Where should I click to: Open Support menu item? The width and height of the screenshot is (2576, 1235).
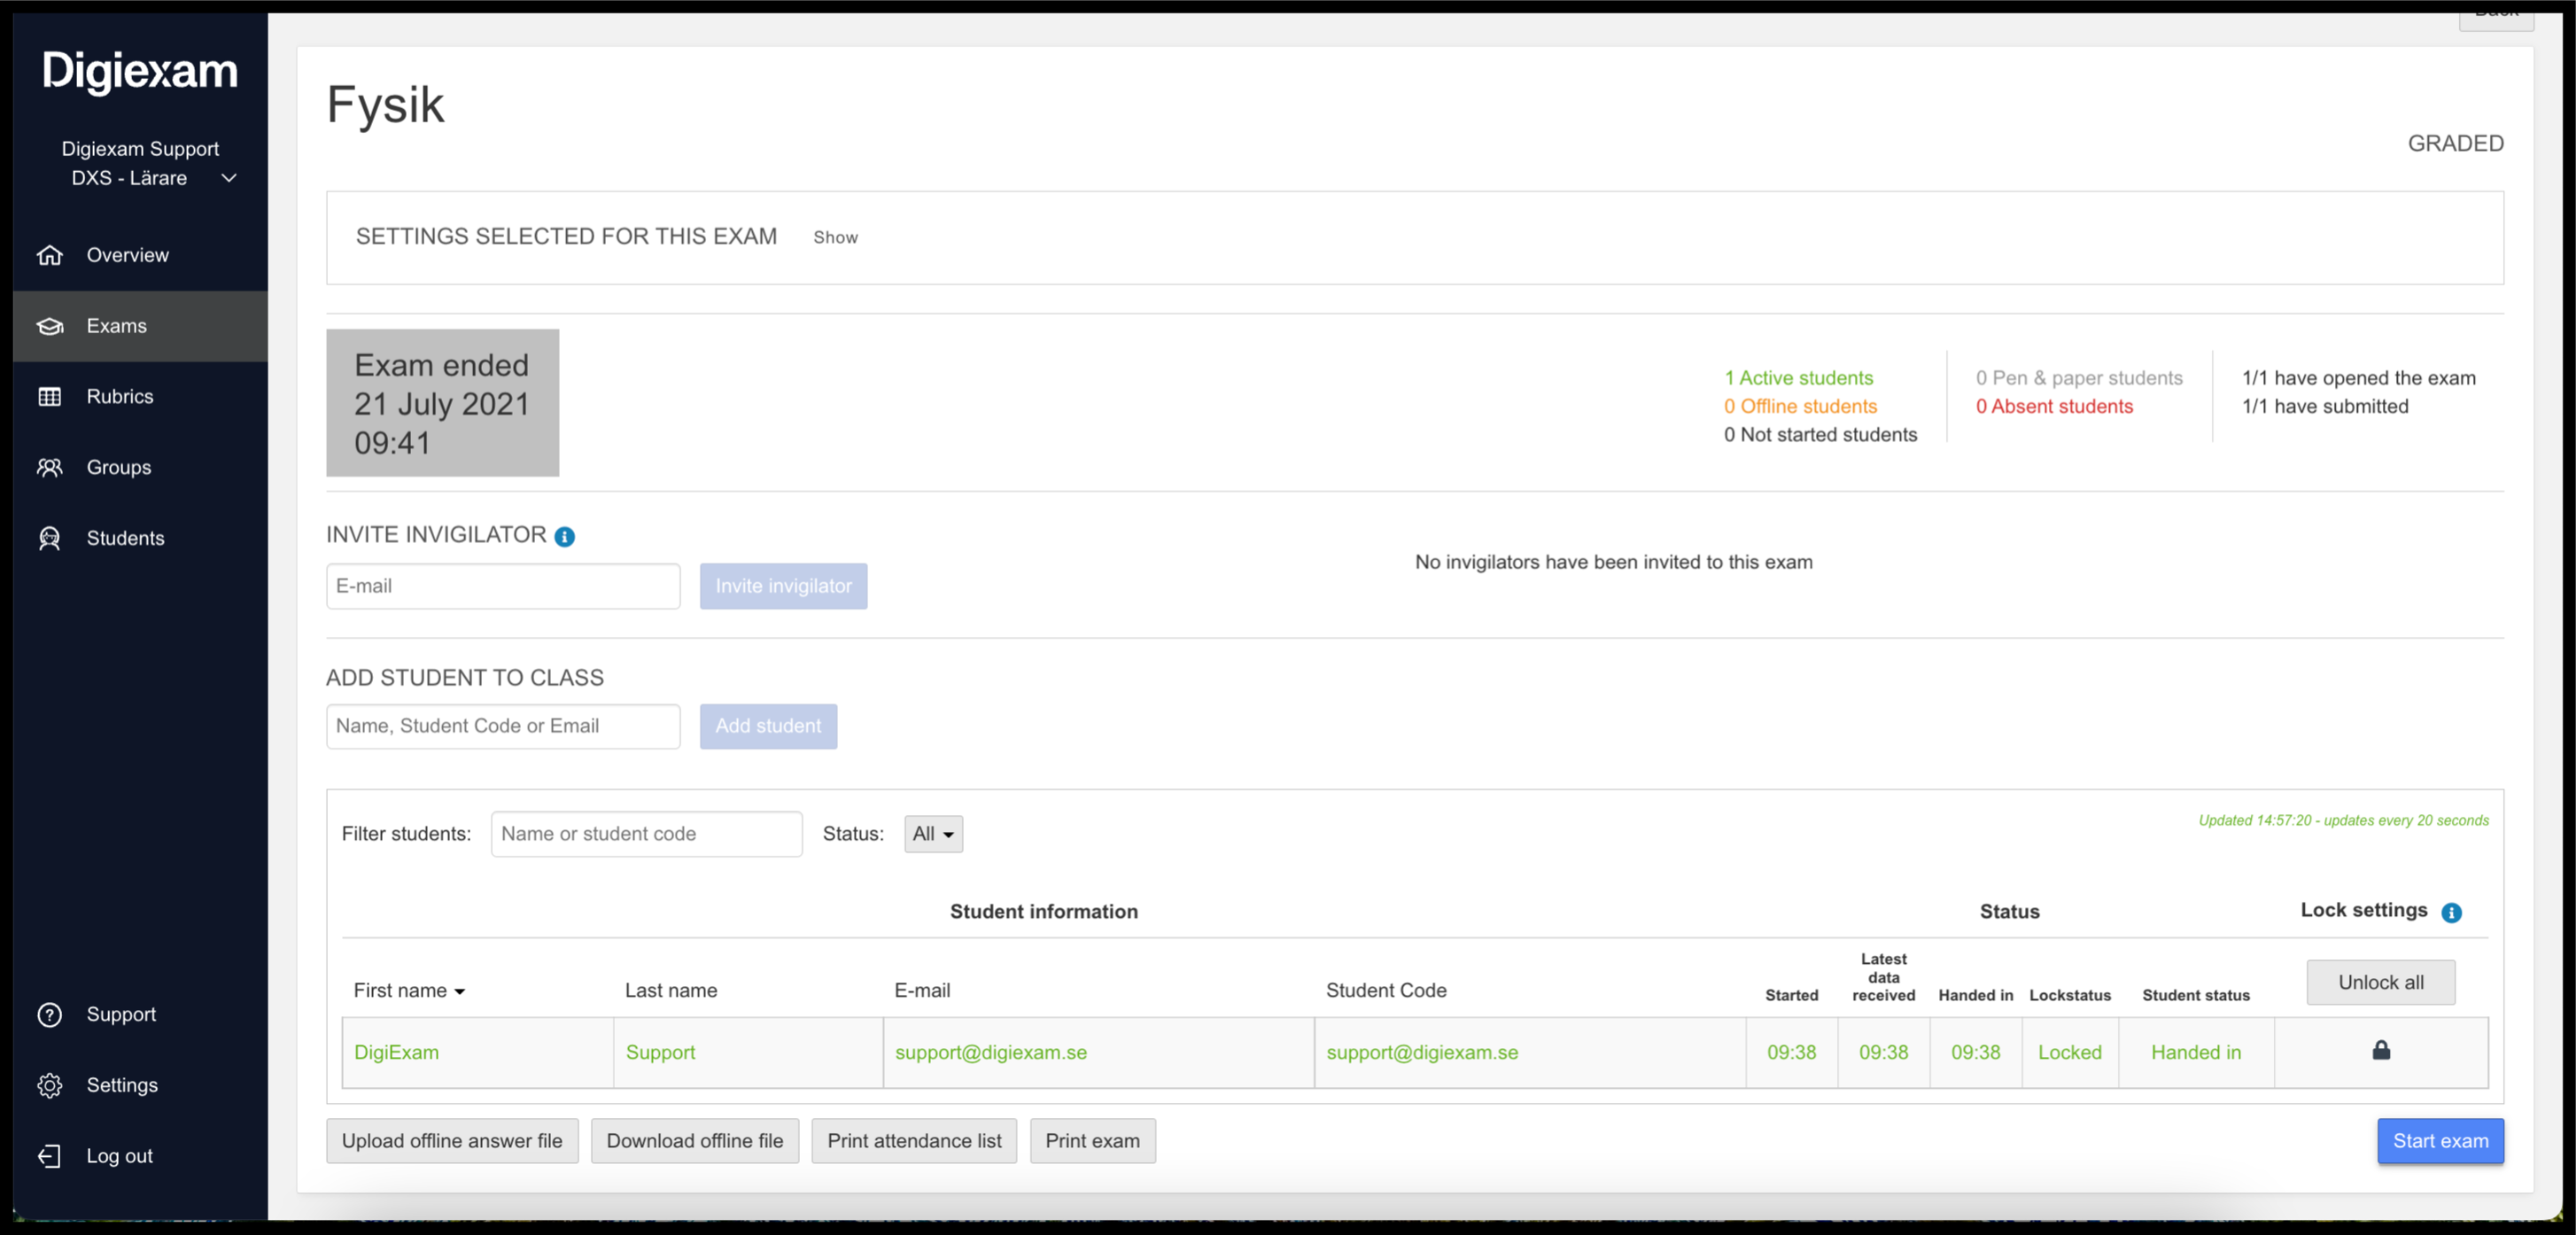tap(140, 1014)
